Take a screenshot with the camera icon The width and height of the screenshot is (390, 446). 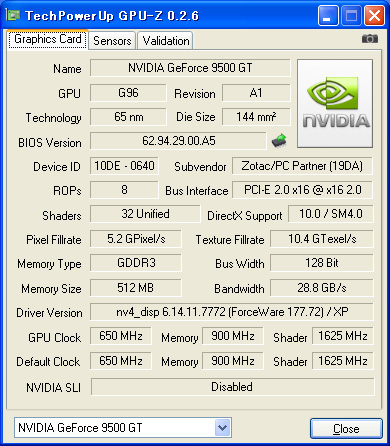tap(370, 39)
